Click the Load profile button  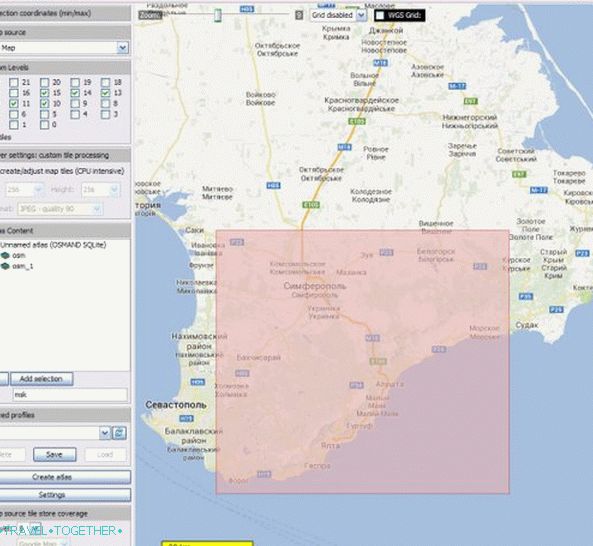pos(105,454)
